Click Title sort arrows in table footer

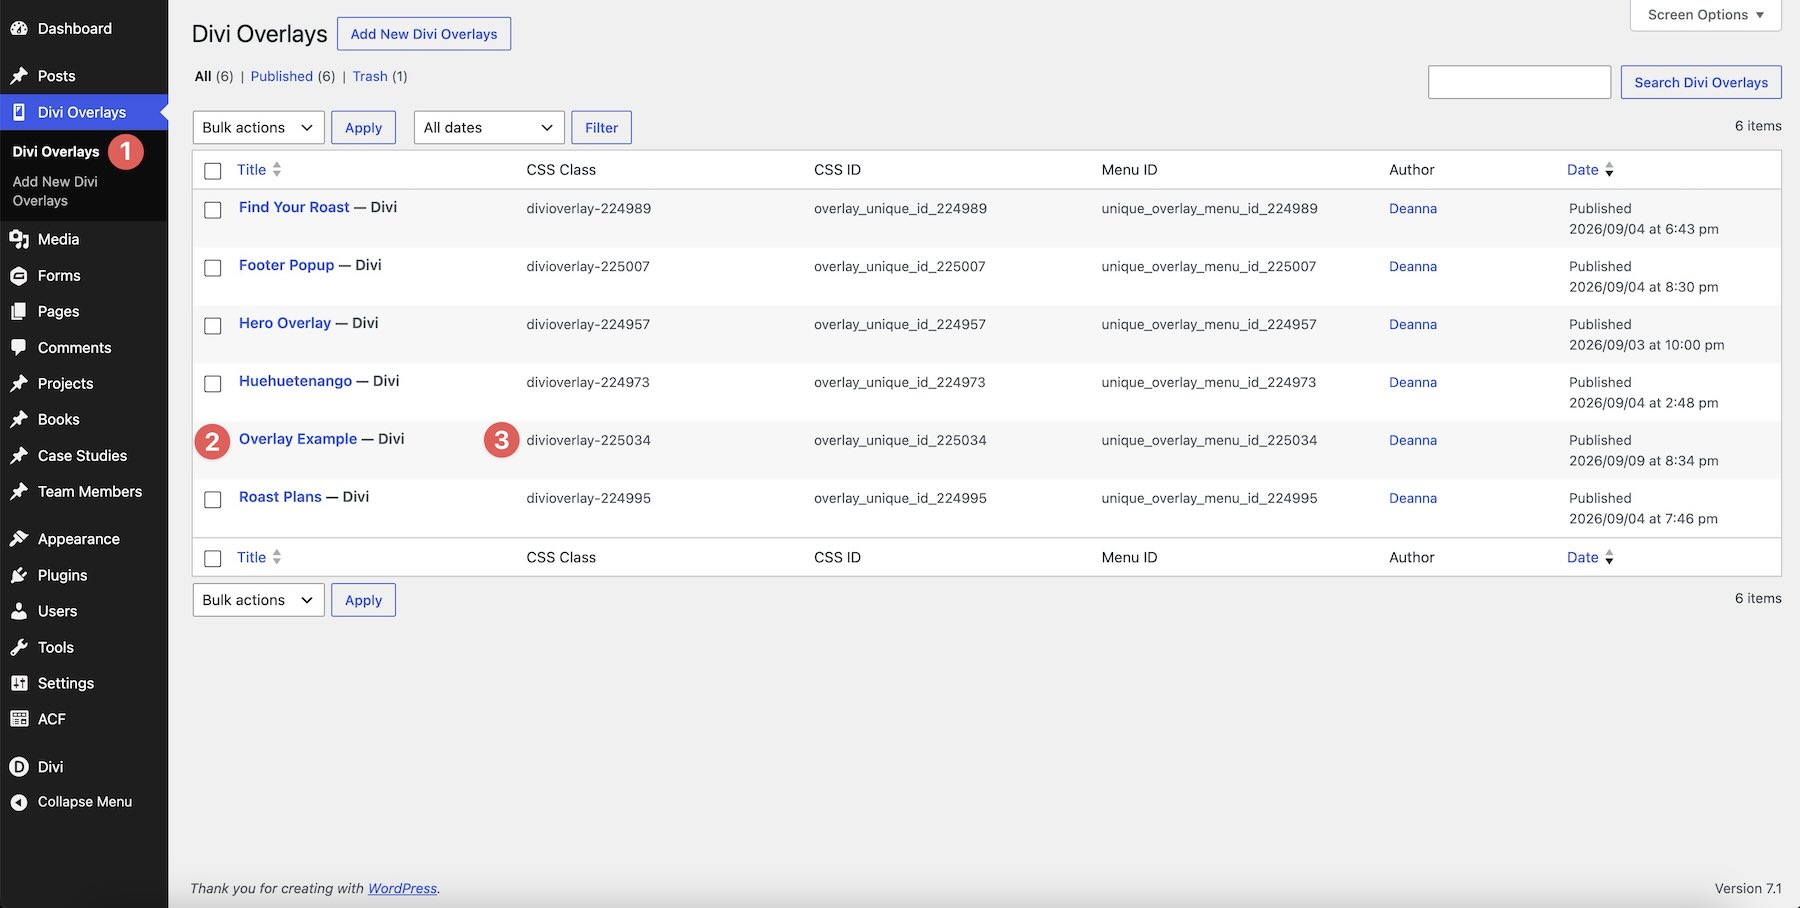point(277,557)
